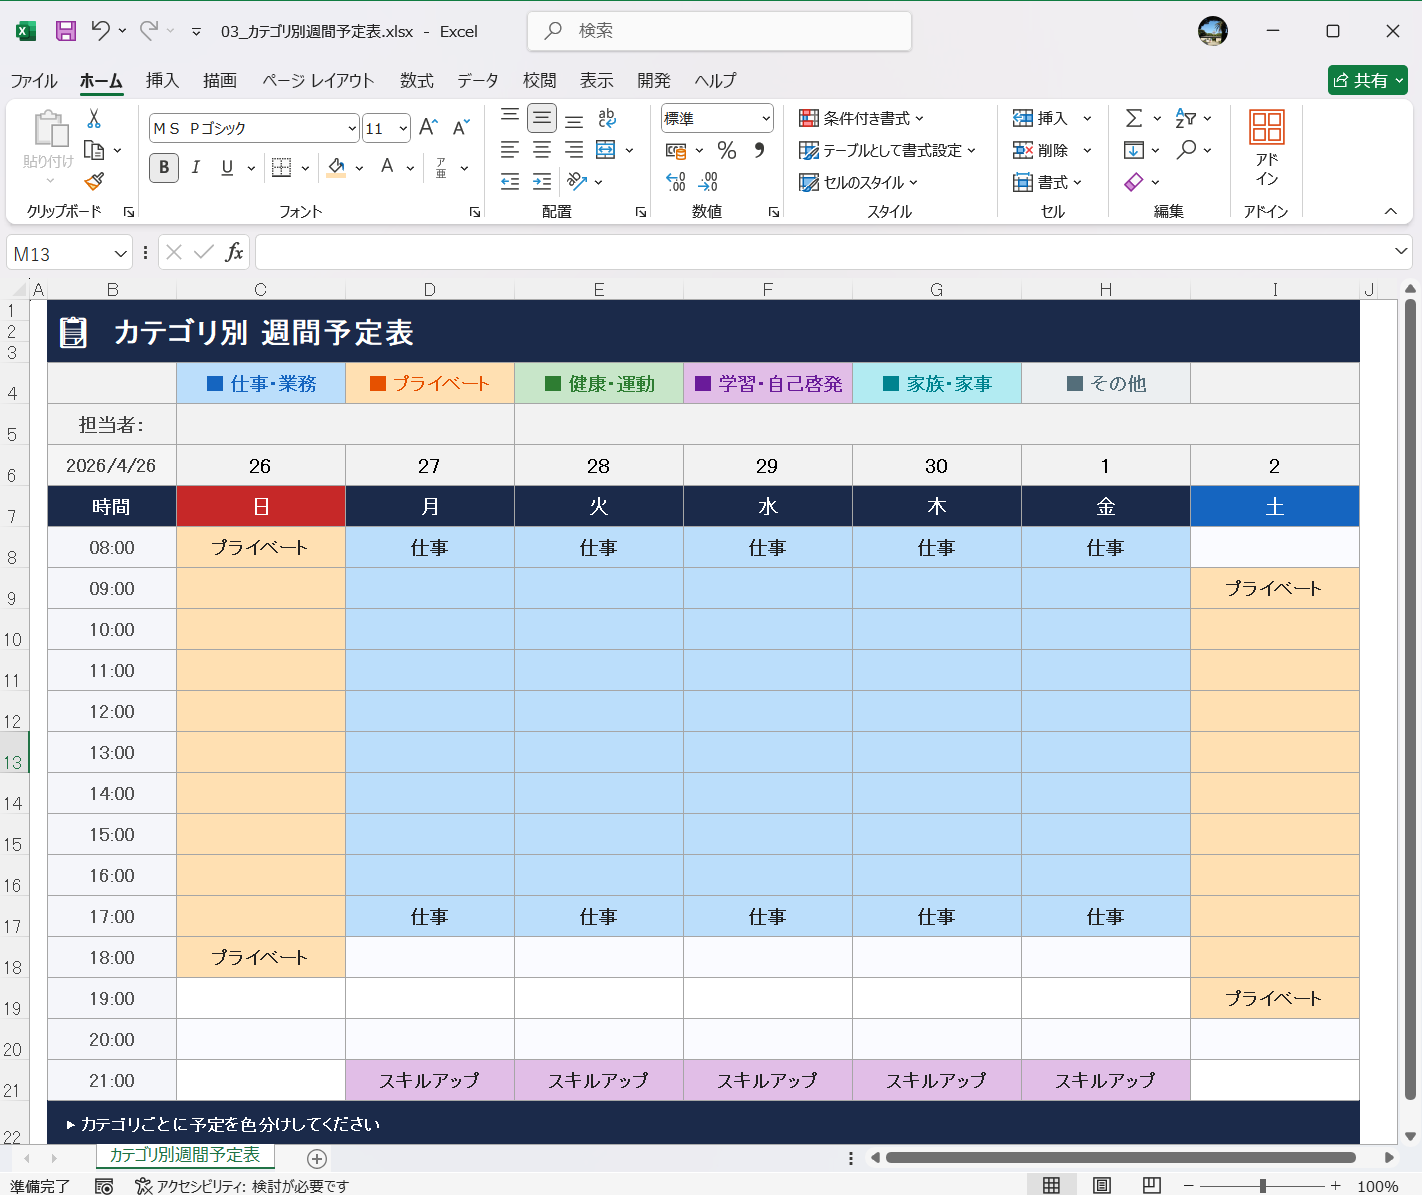Decrease decimal places
Screen dimensions: 1422x1195
click(x=708, y=181)
